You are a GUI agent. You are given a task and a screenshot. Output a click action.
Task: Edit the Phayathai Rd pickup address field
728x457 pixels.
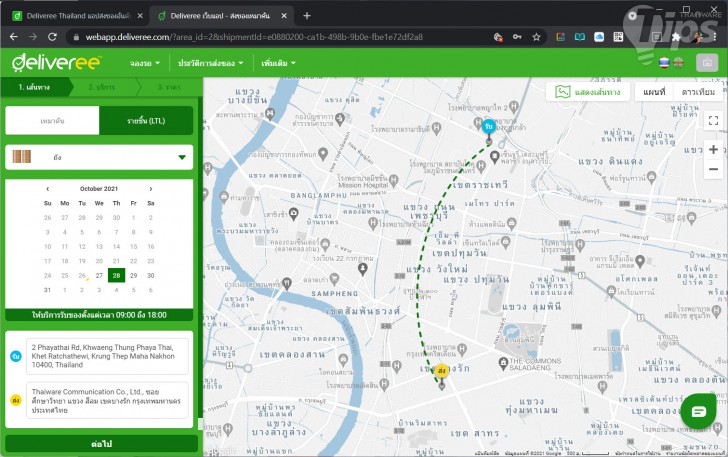tap(107, 356)
